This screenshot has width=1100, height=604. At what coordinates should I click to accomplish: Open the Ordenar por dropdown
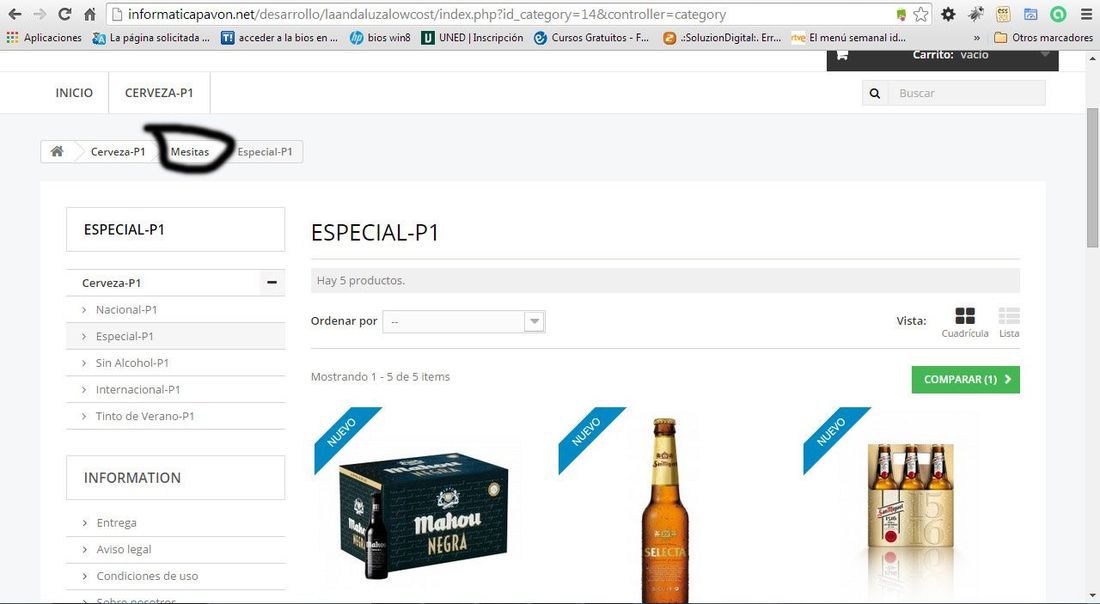[x=464, y=321]
